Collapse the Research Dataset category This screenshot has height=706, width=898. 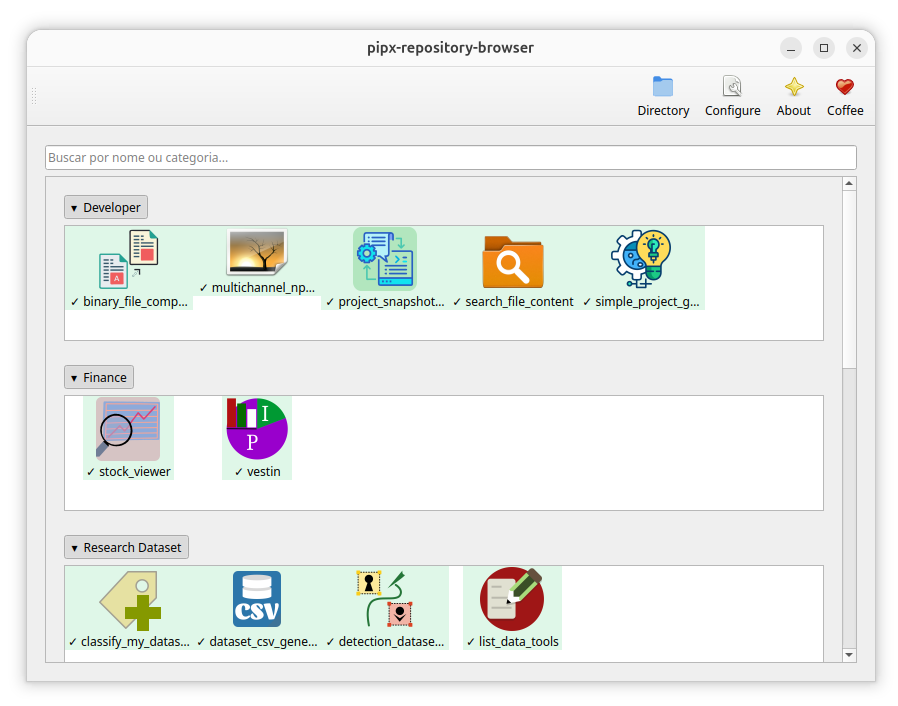[x=127, y=547]
